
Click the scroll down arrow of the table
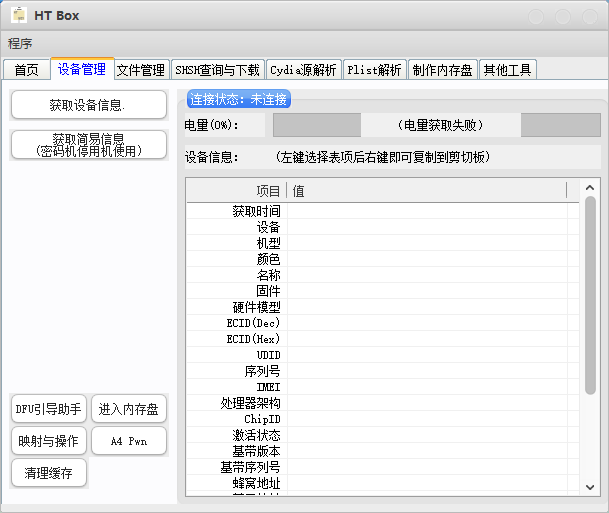pyautogui.click(x=590, y=487)
